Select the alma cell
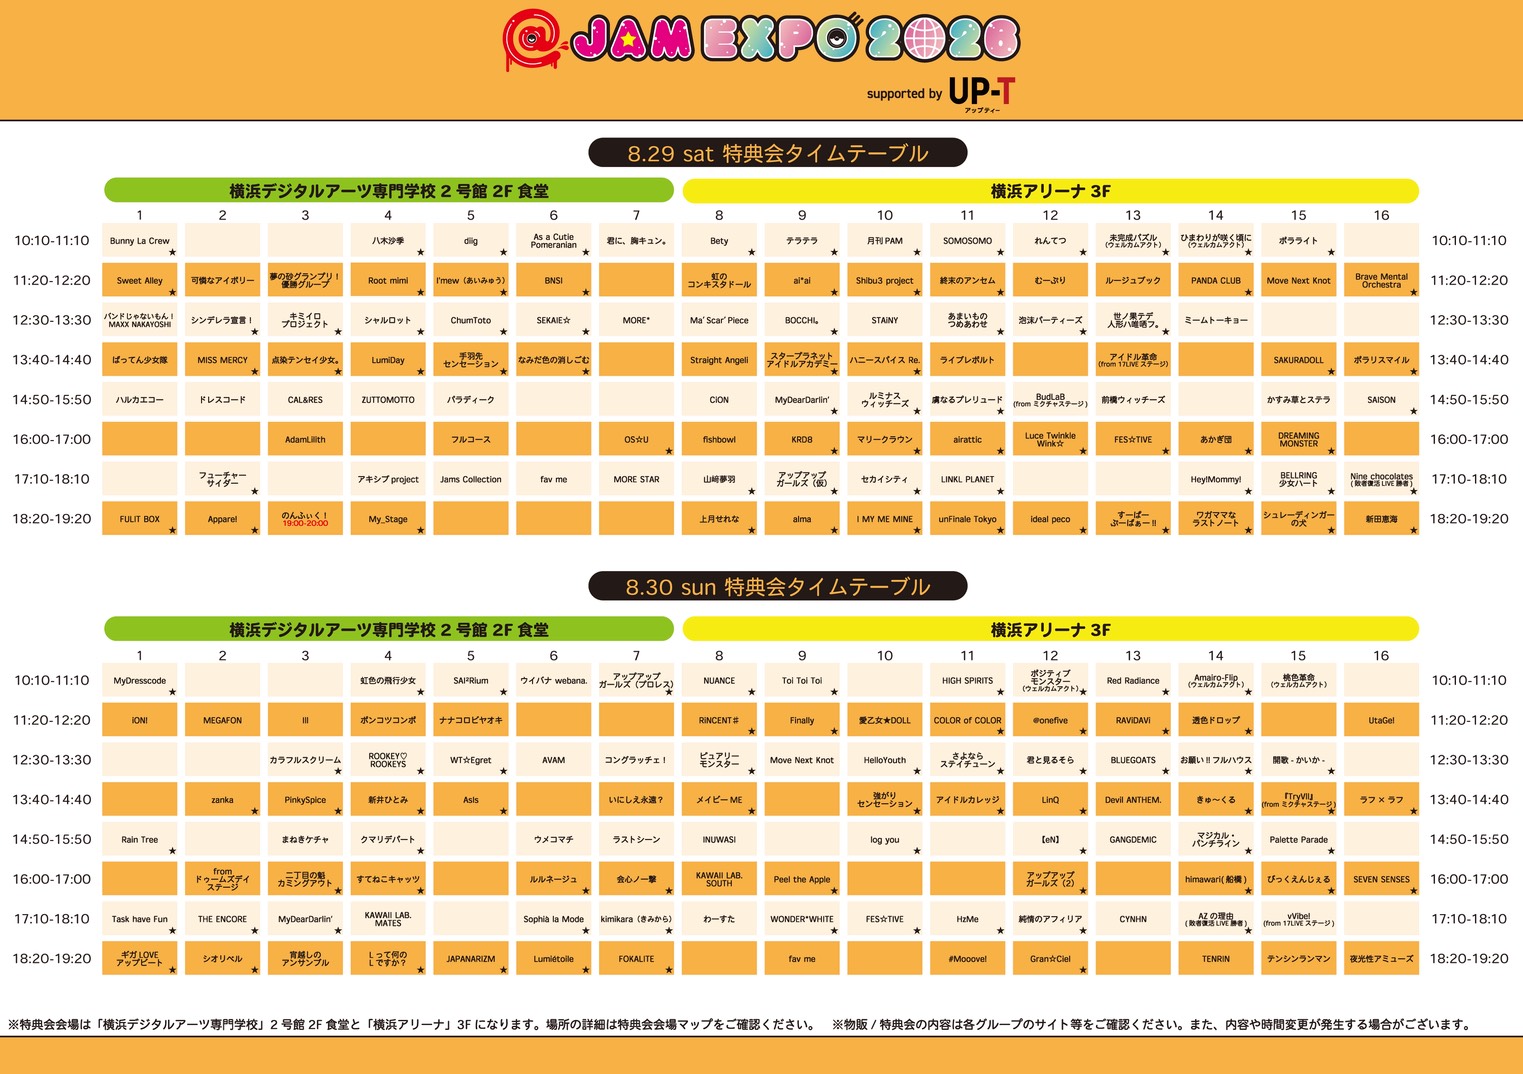This screenshot has width=1523, height=1074. coord(802,519)
